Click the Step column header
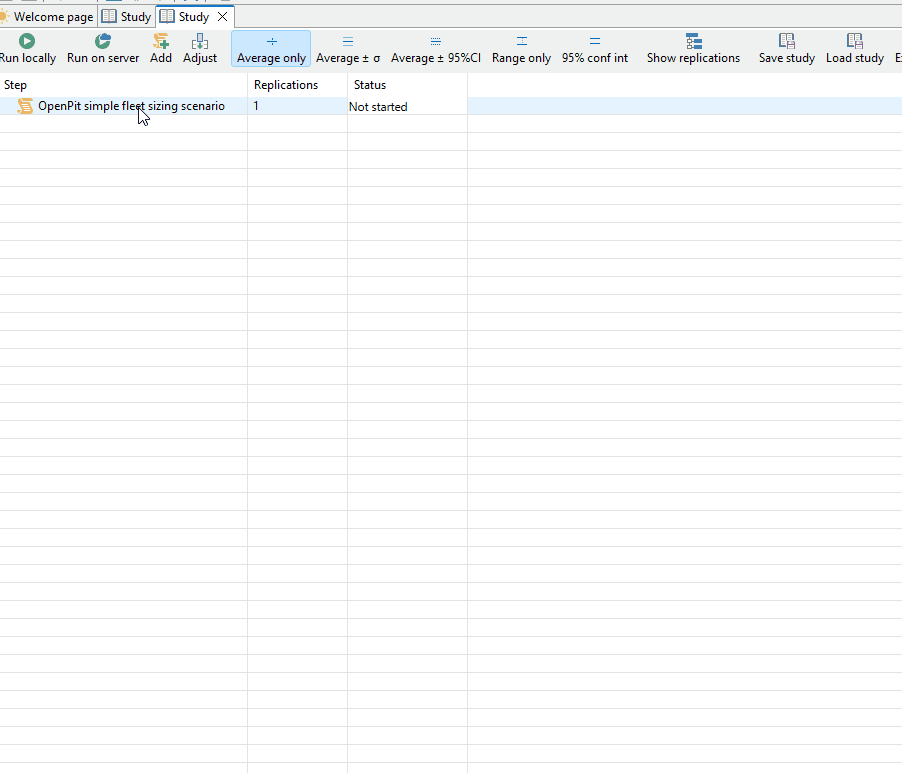Screen dimensions: 902x773 (x=124, y=85)
